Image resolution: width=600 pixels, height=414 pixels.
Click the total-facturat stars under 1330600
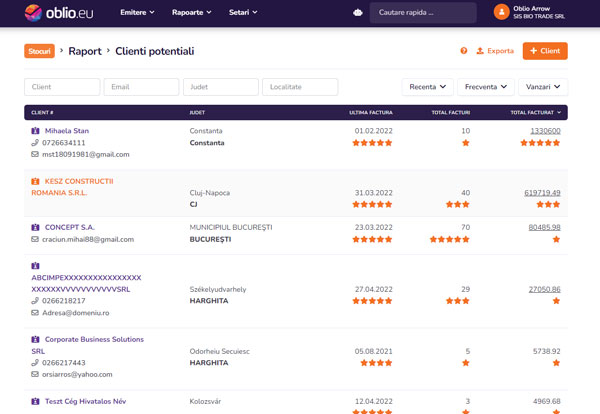coord(540,143)
